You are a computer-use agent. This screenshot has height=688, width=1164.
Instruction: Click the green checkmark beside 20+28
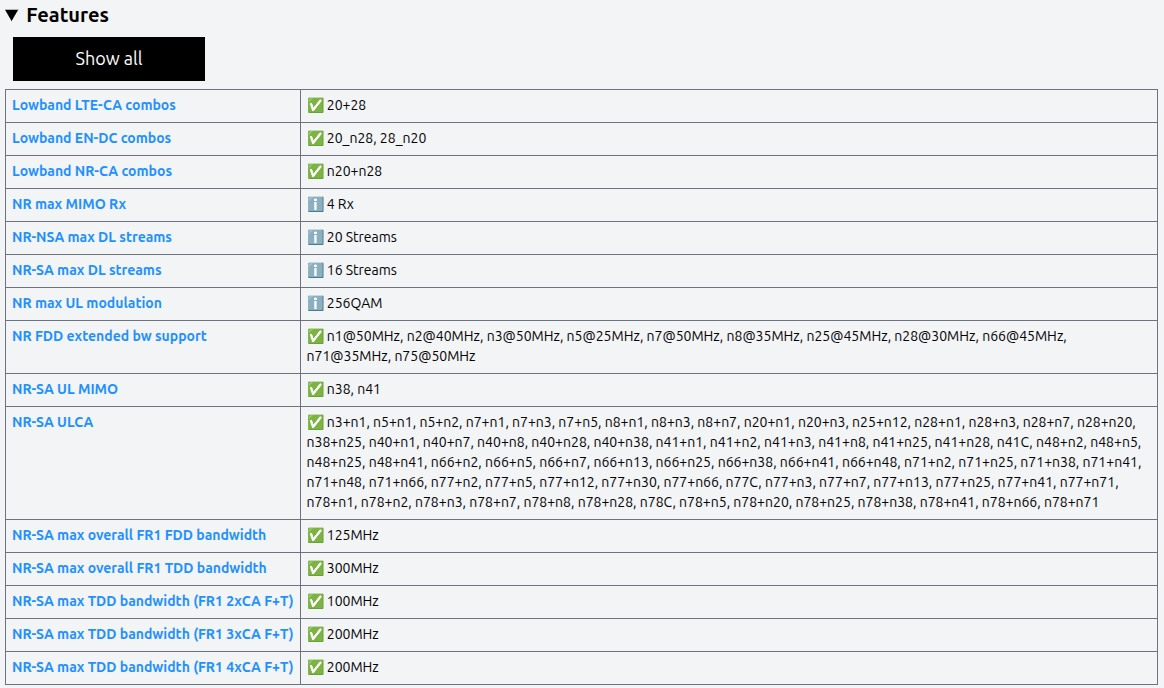315,105
